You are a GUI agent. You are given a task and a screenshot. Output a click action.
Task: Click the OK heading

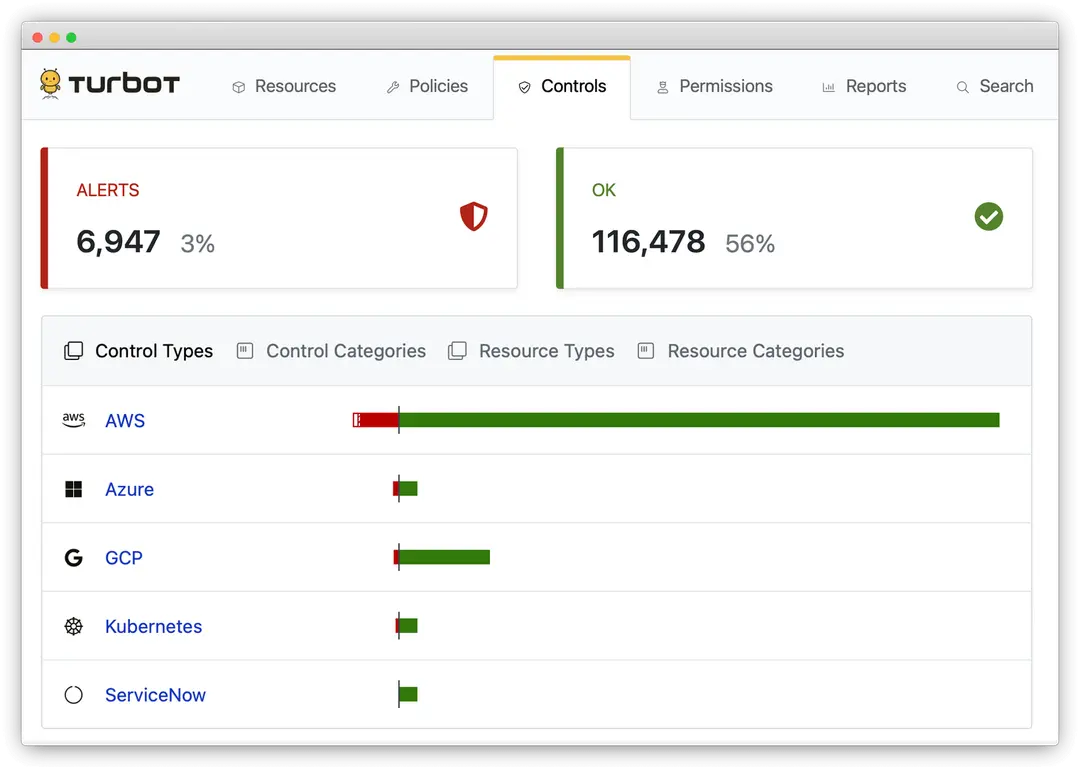[604, 190]
